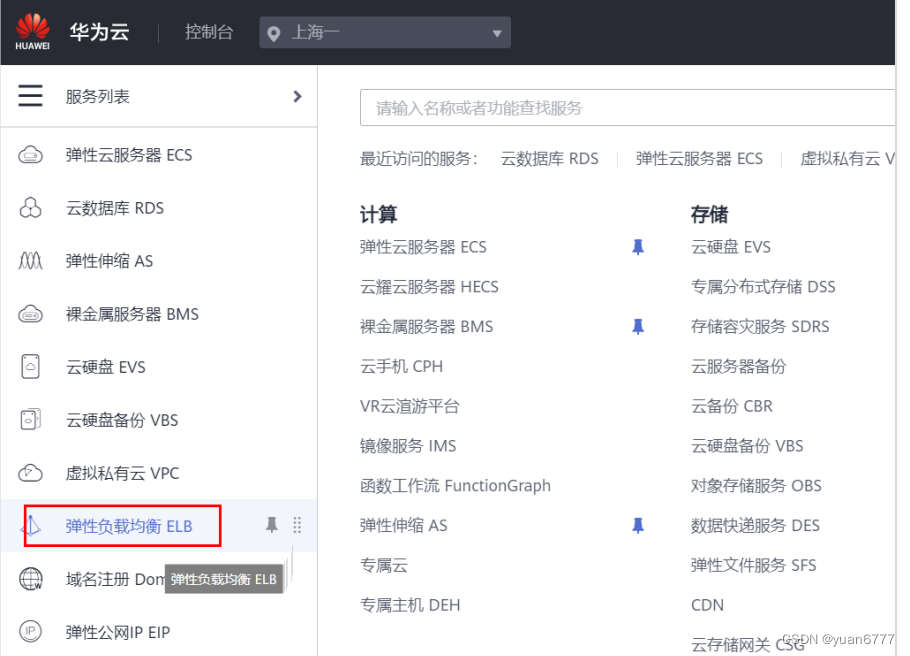Open 专属云 service
Viewport: 910px width, 656px height.
[x=384, y=565]
